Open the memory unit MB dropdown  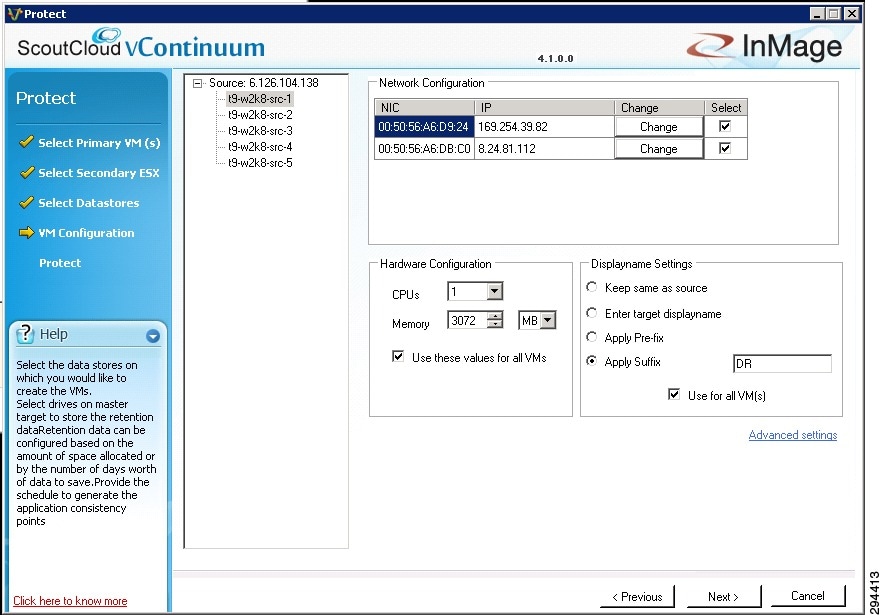[x=548, y=320]
